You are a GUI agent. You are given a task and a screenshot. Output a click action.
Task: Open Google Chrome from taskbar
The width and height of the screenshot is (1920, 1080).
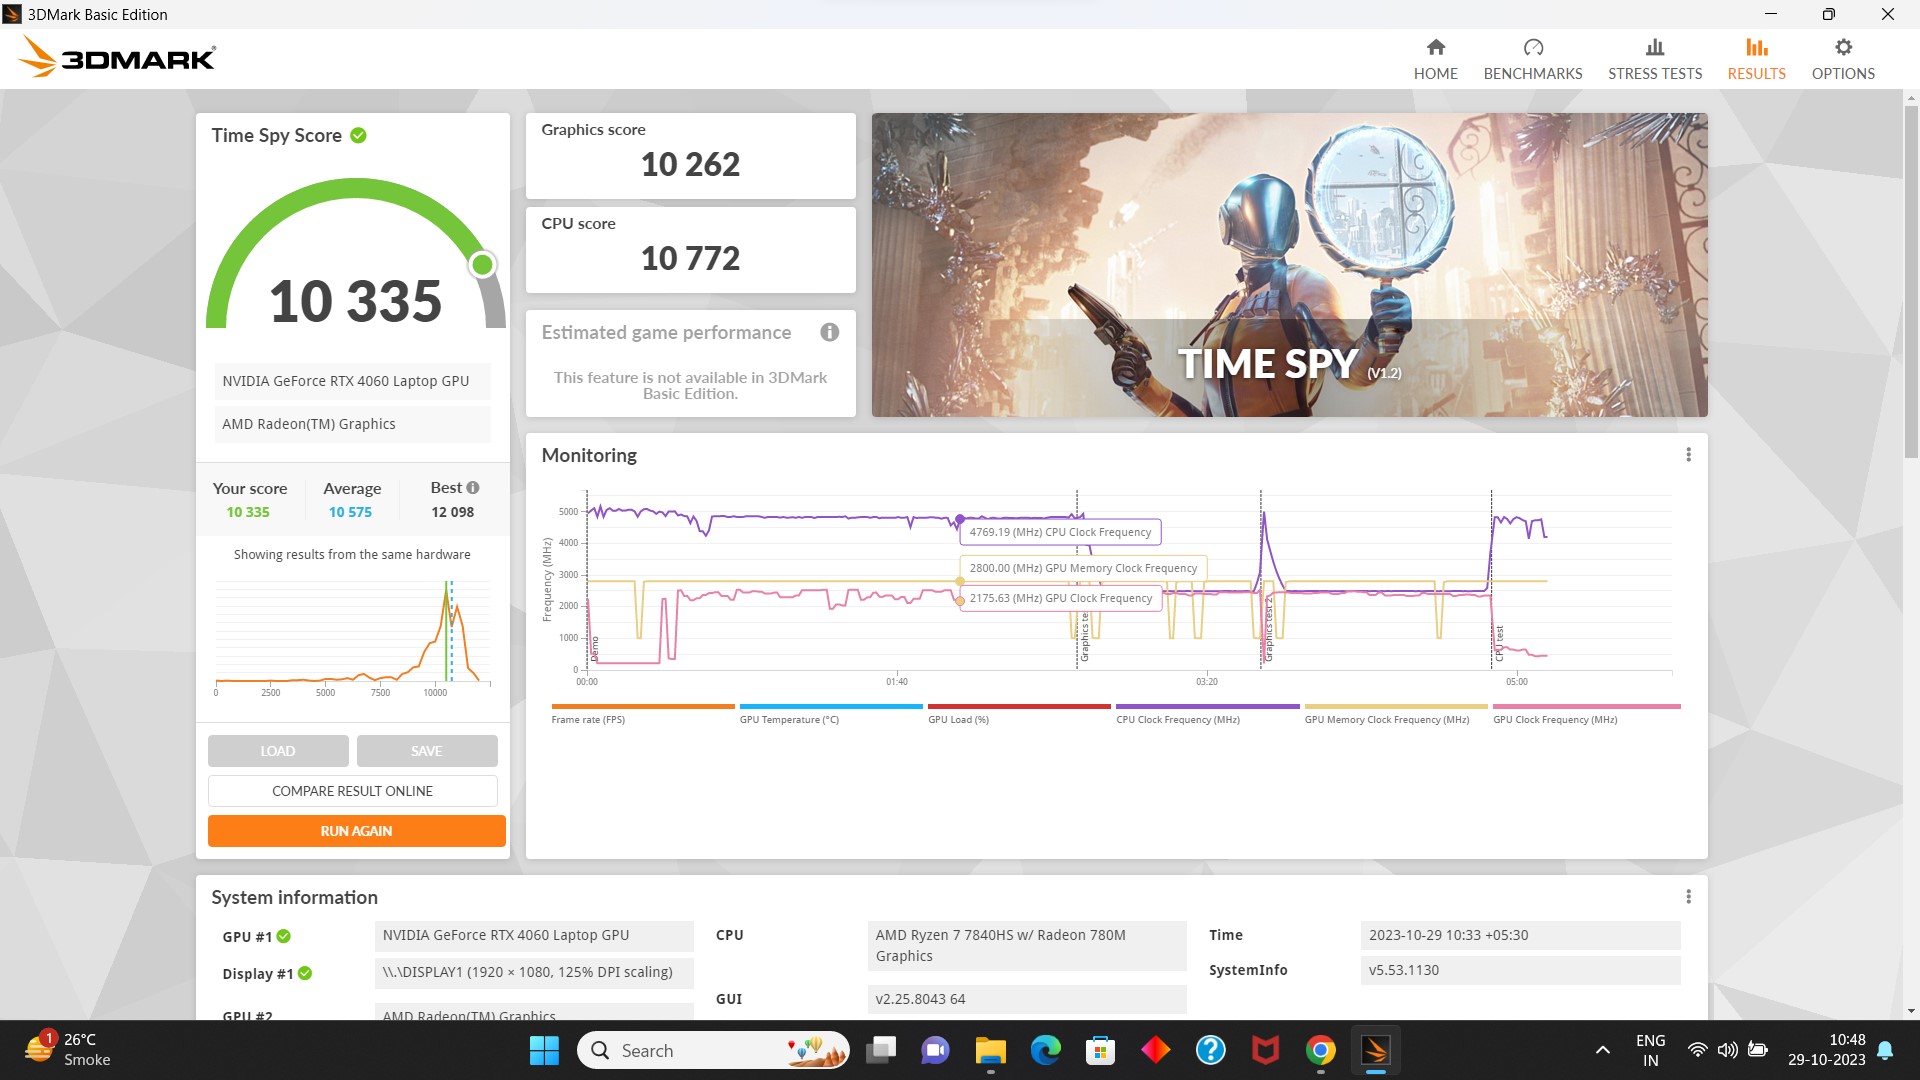(x=1320, y=1050)
